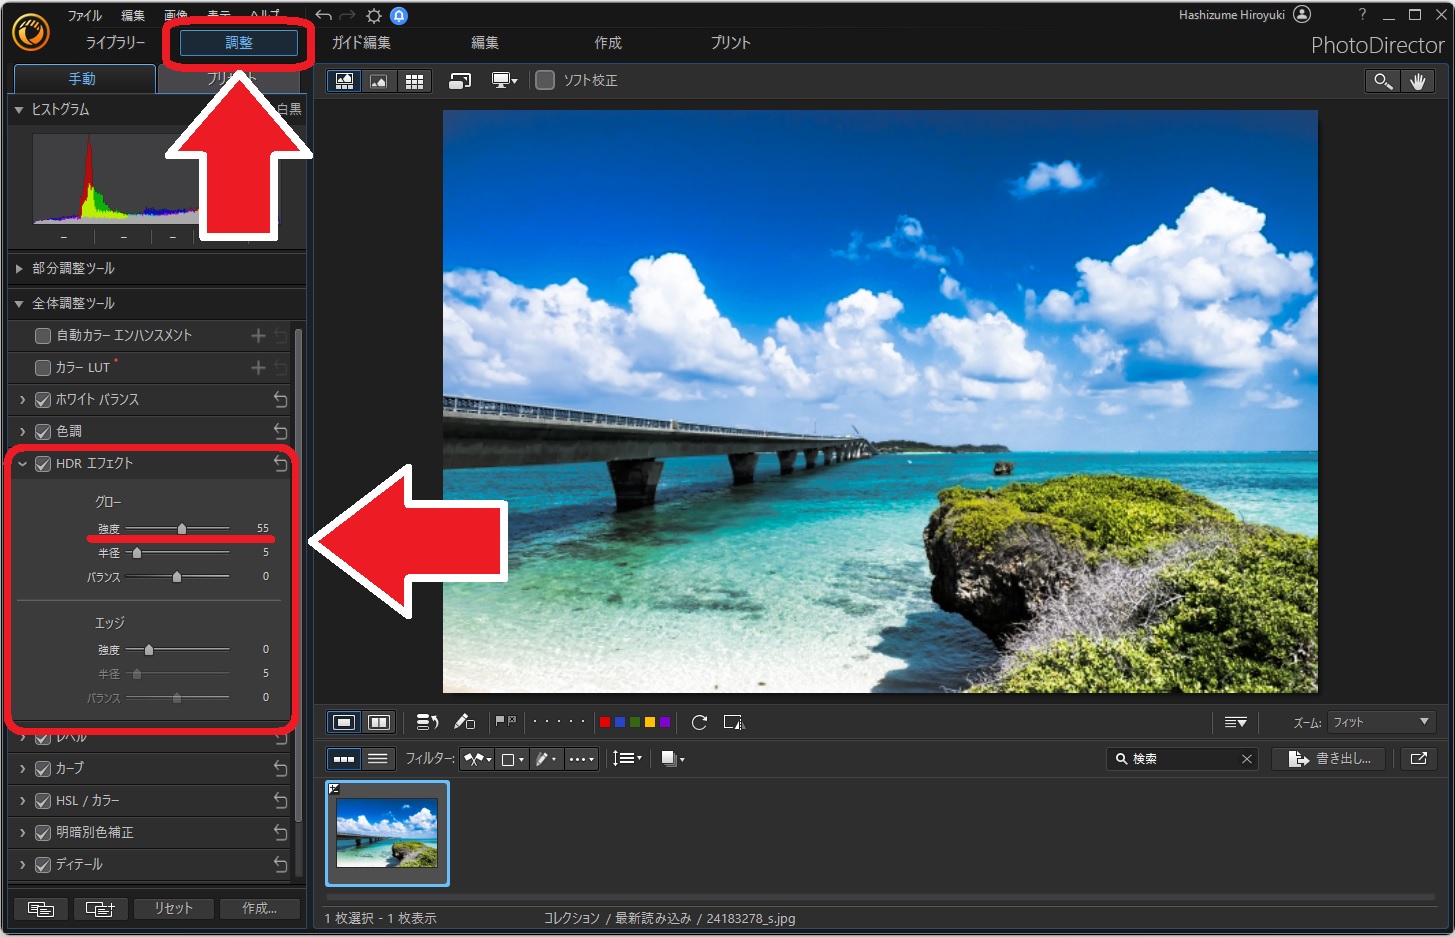
Task: Click the paste settings icon button
Action: tap(100, 909)
